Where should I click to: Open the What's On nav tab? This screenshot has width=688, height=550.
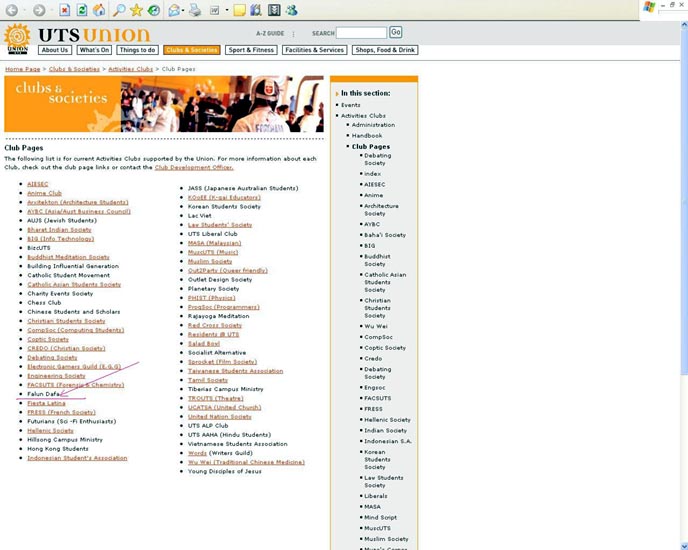(x=94, y=50)
